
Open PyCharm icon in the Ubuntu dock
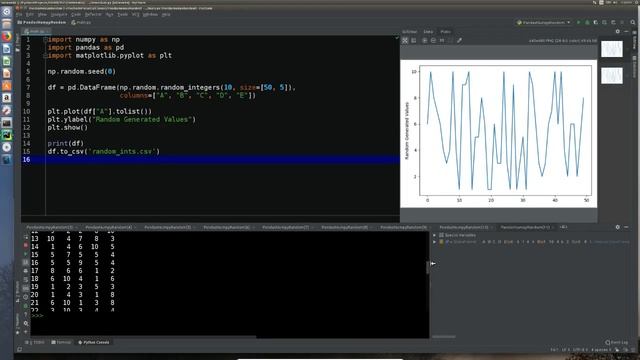(x=7, y=135)
